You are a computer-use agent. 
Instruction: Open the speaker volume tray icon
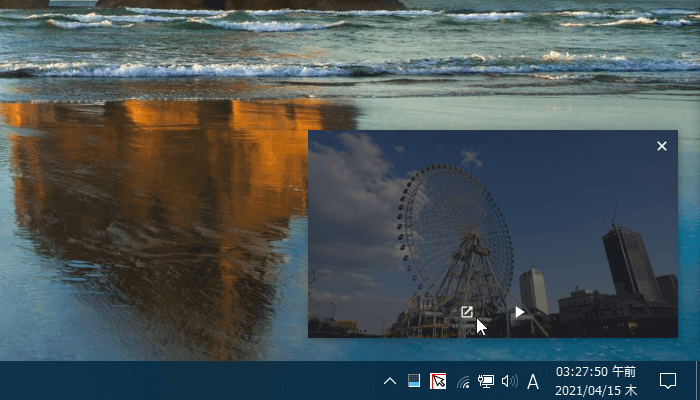pyautogui.click(x=509, y=381)
